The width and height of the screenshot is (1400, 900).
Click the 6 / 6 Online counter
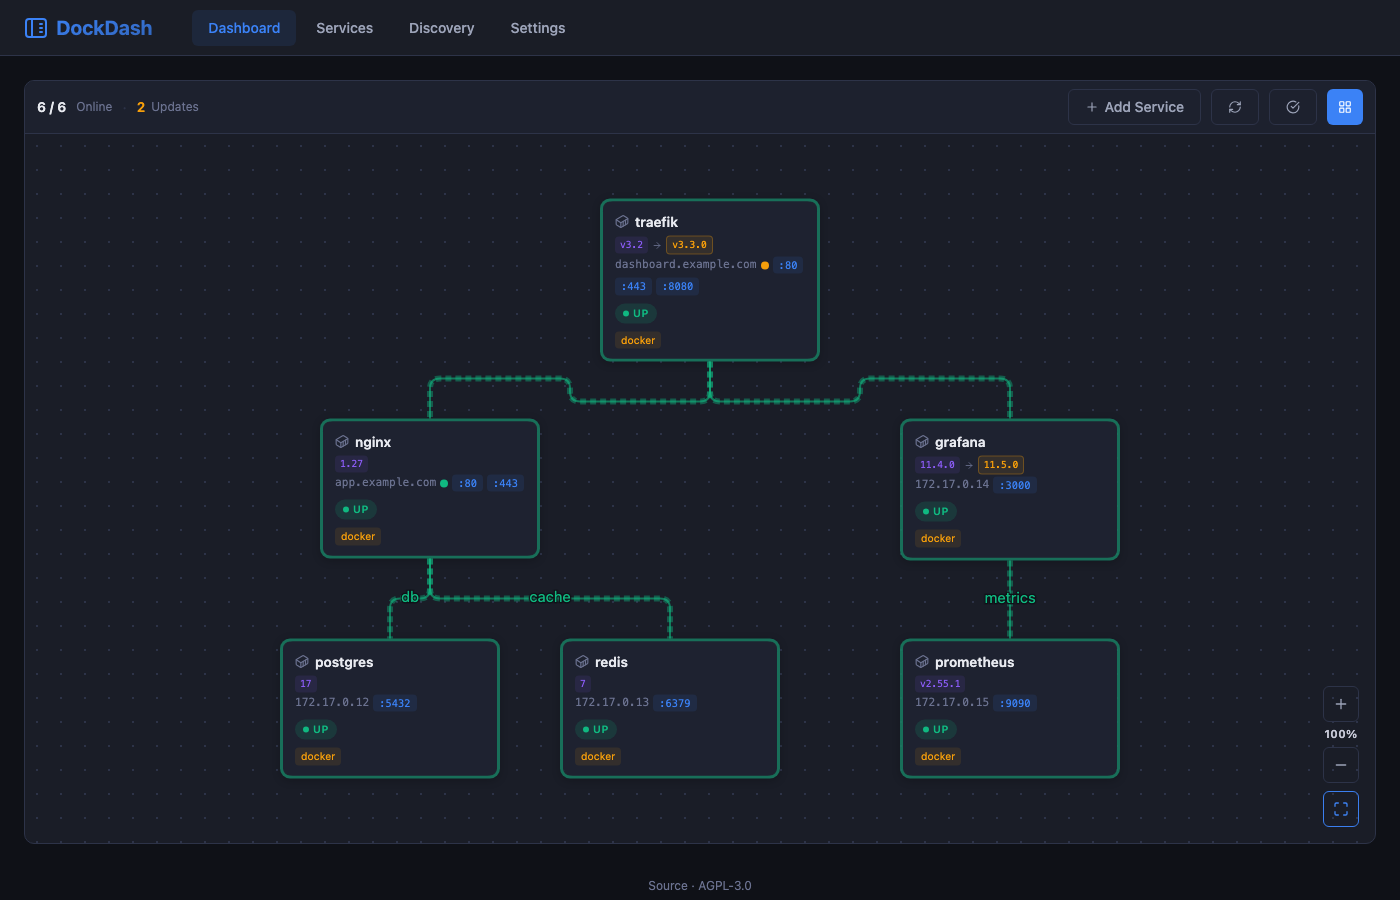click(x=75, y=107)
